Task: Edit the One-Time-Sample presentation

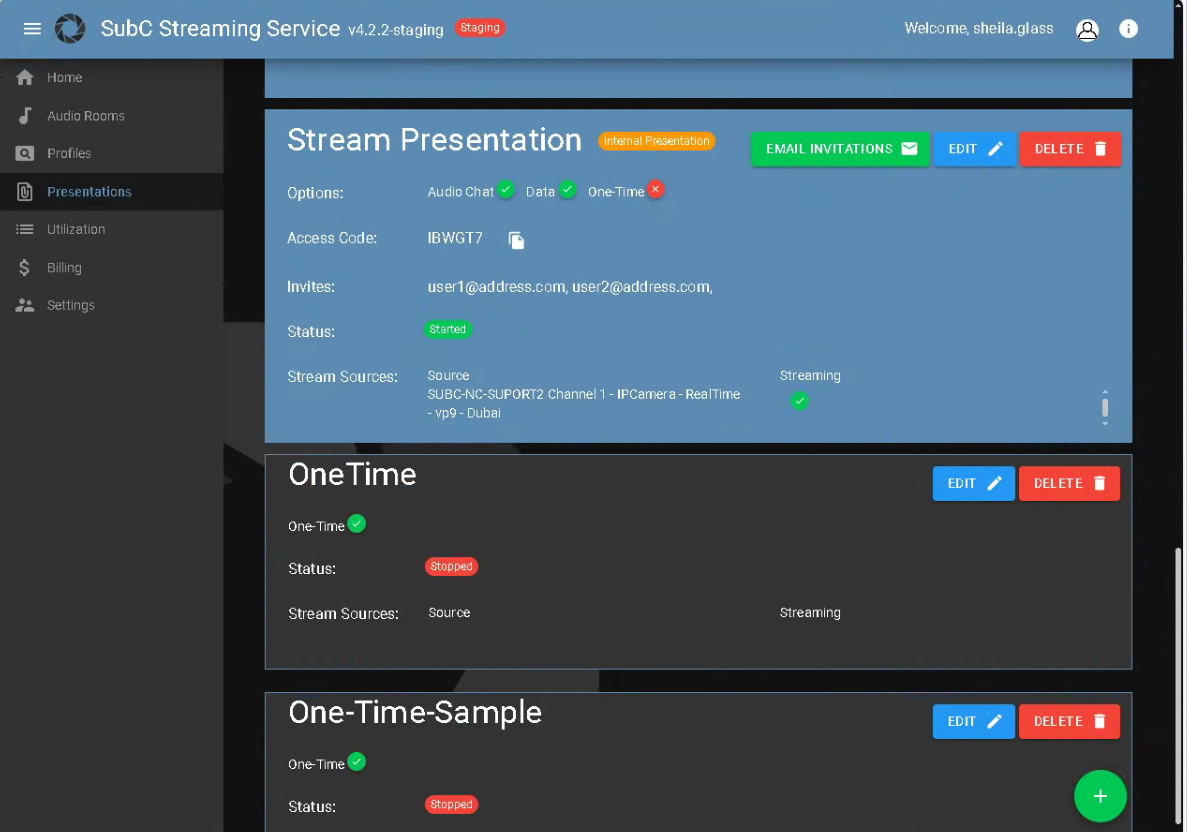Action: pos(973,722)
